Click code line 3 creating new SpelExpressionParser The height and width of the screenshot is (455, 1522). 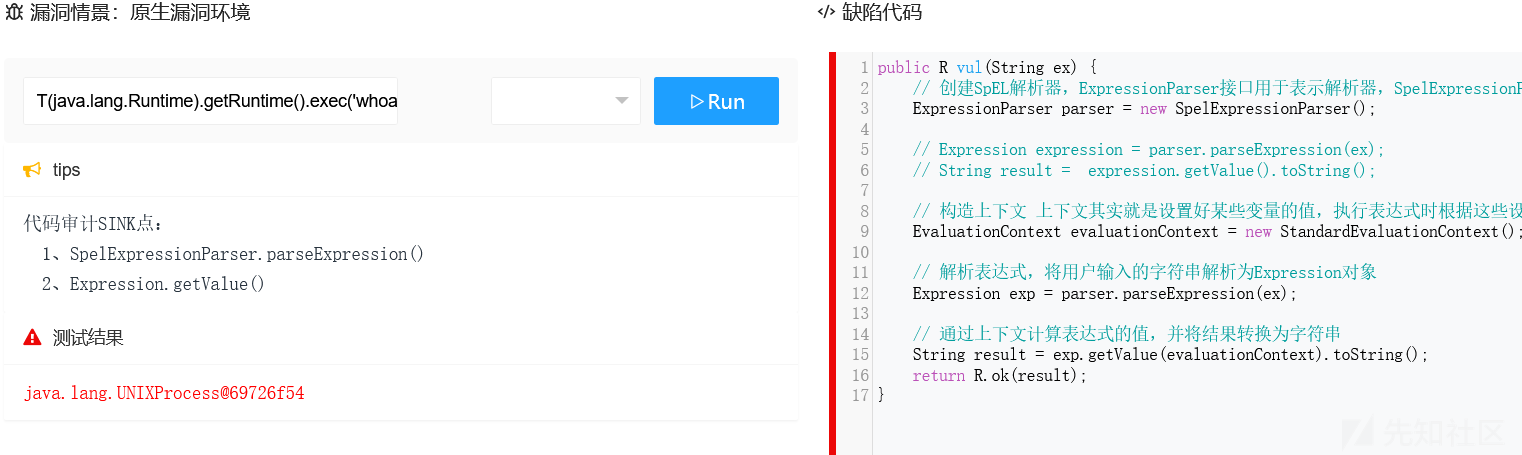[x=1144, y=109]
